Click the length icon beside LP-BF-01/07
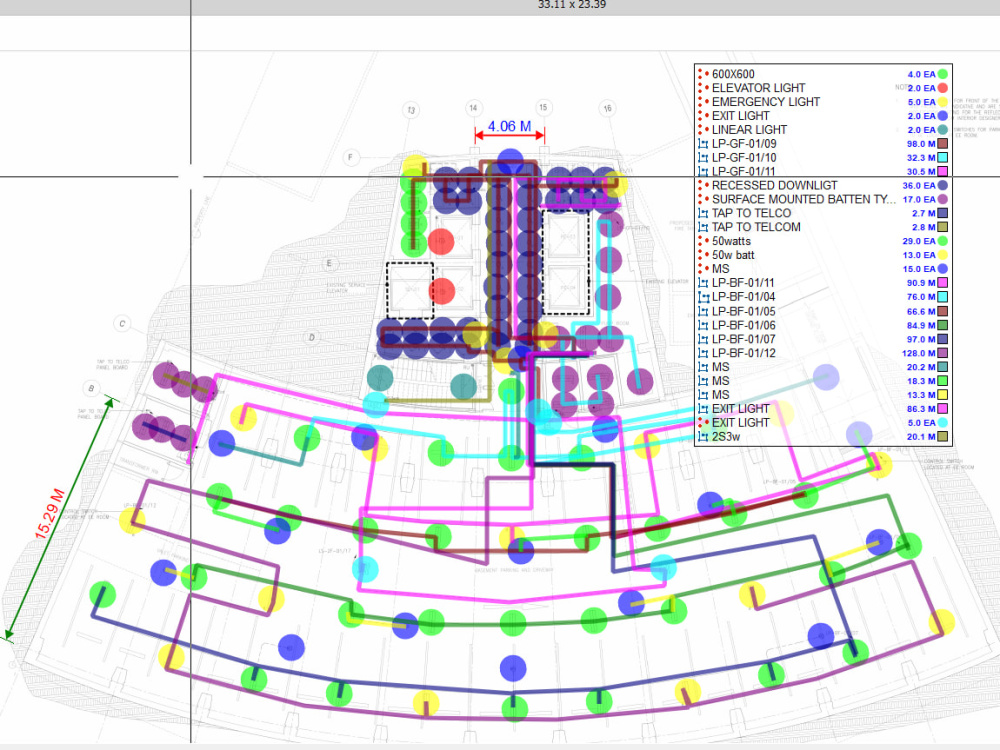1000x750 pixels. point(703,339)
